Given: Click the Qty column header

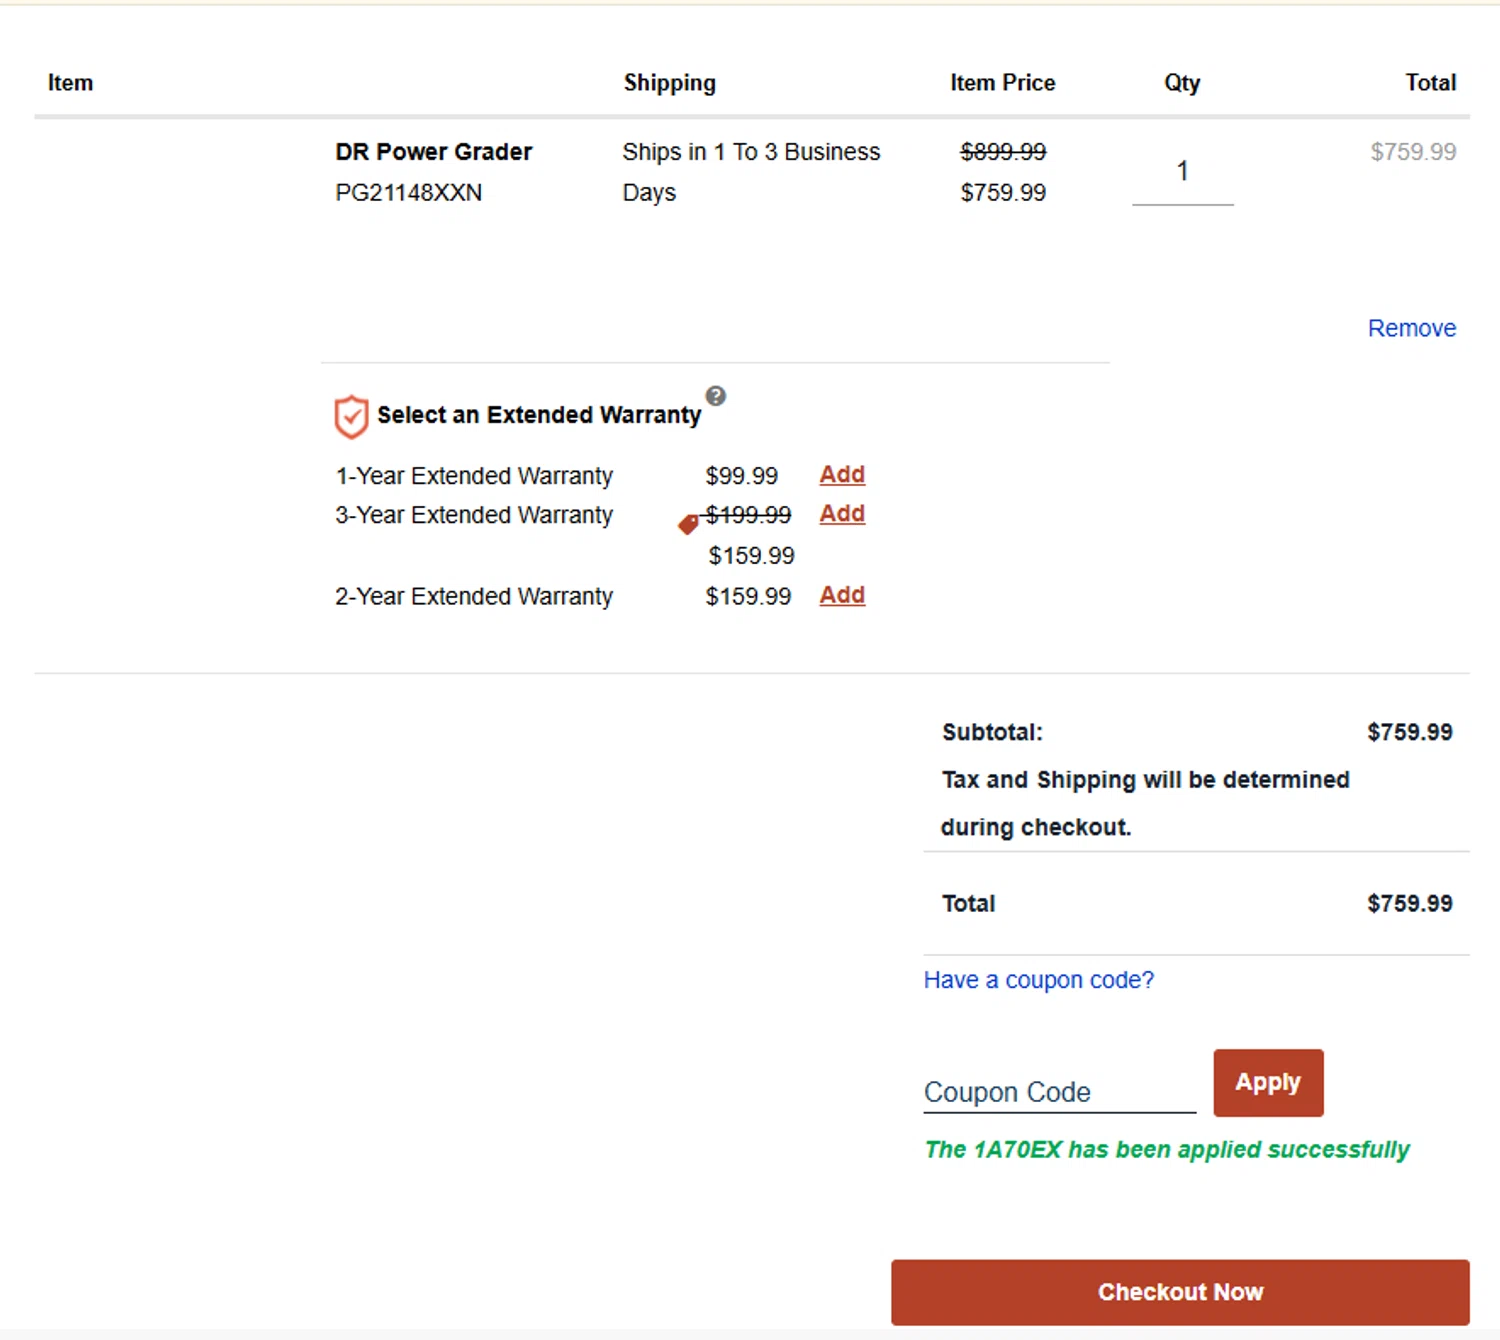Looking at the screenshot, I should (x=1182, y=83).
